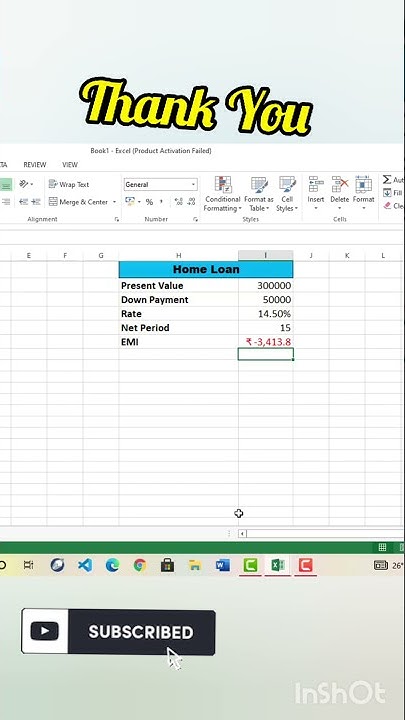Open Number format dialog launcher

point(195,219)
